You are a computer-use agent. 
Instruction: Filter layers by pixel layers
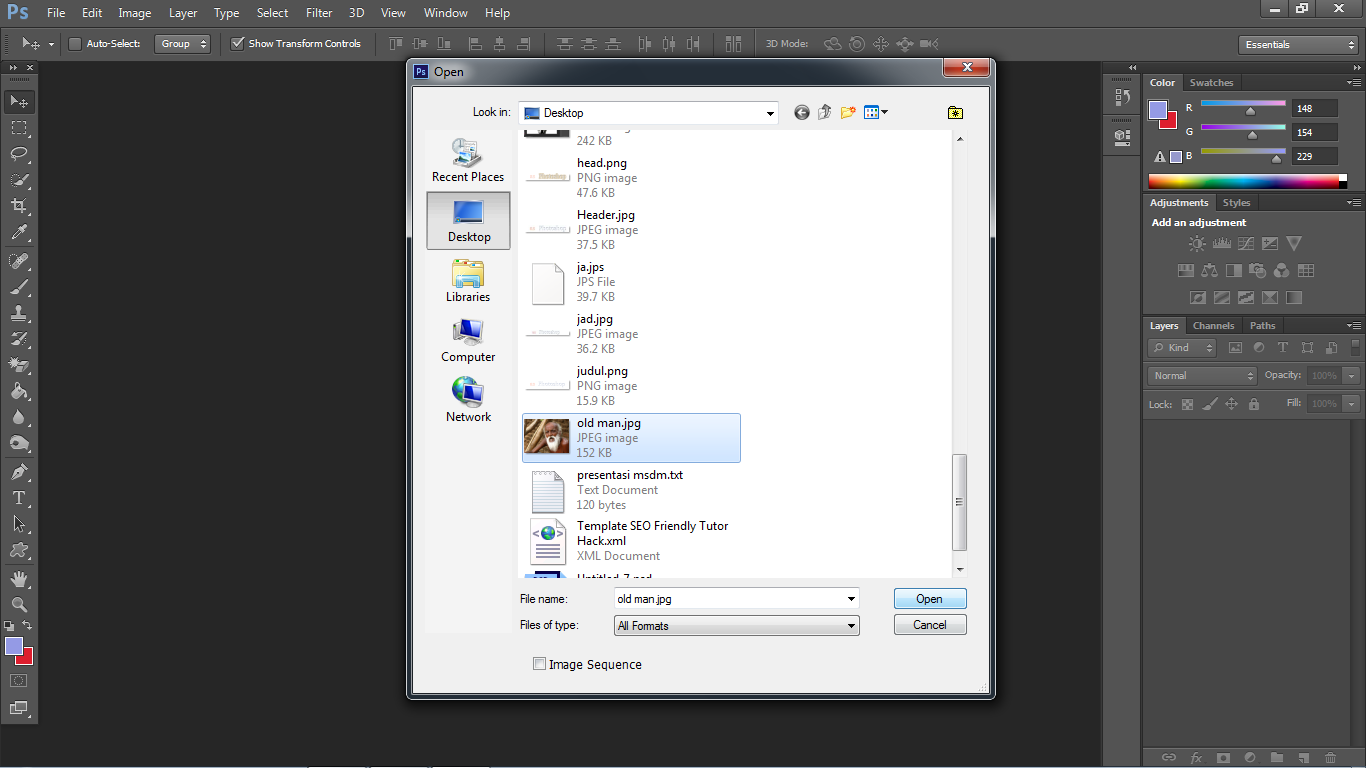[x=1235, y=348]
